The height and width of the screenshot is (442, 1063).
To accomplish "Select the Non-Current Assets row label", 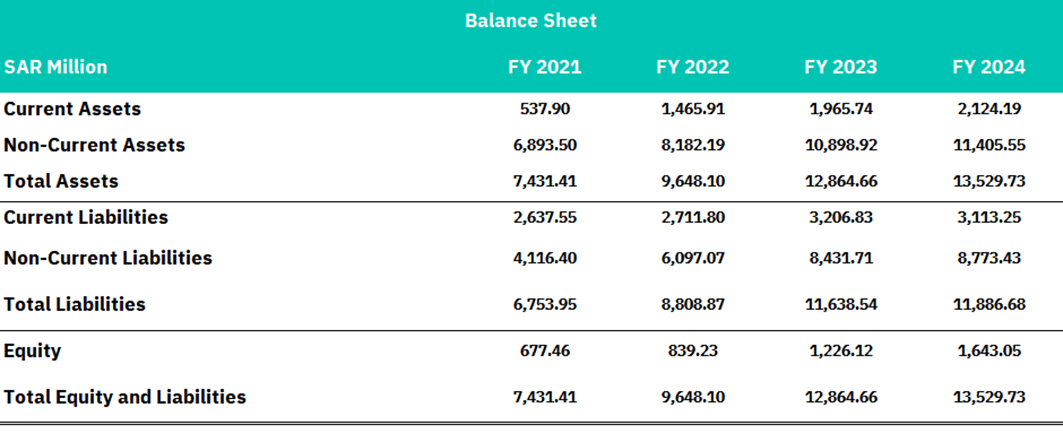I will pos(94,145).
